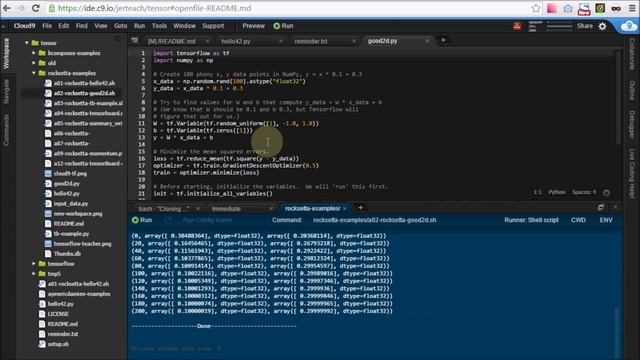
Task: Open the Chrome hamburger menu
Action: pos(632,8)
